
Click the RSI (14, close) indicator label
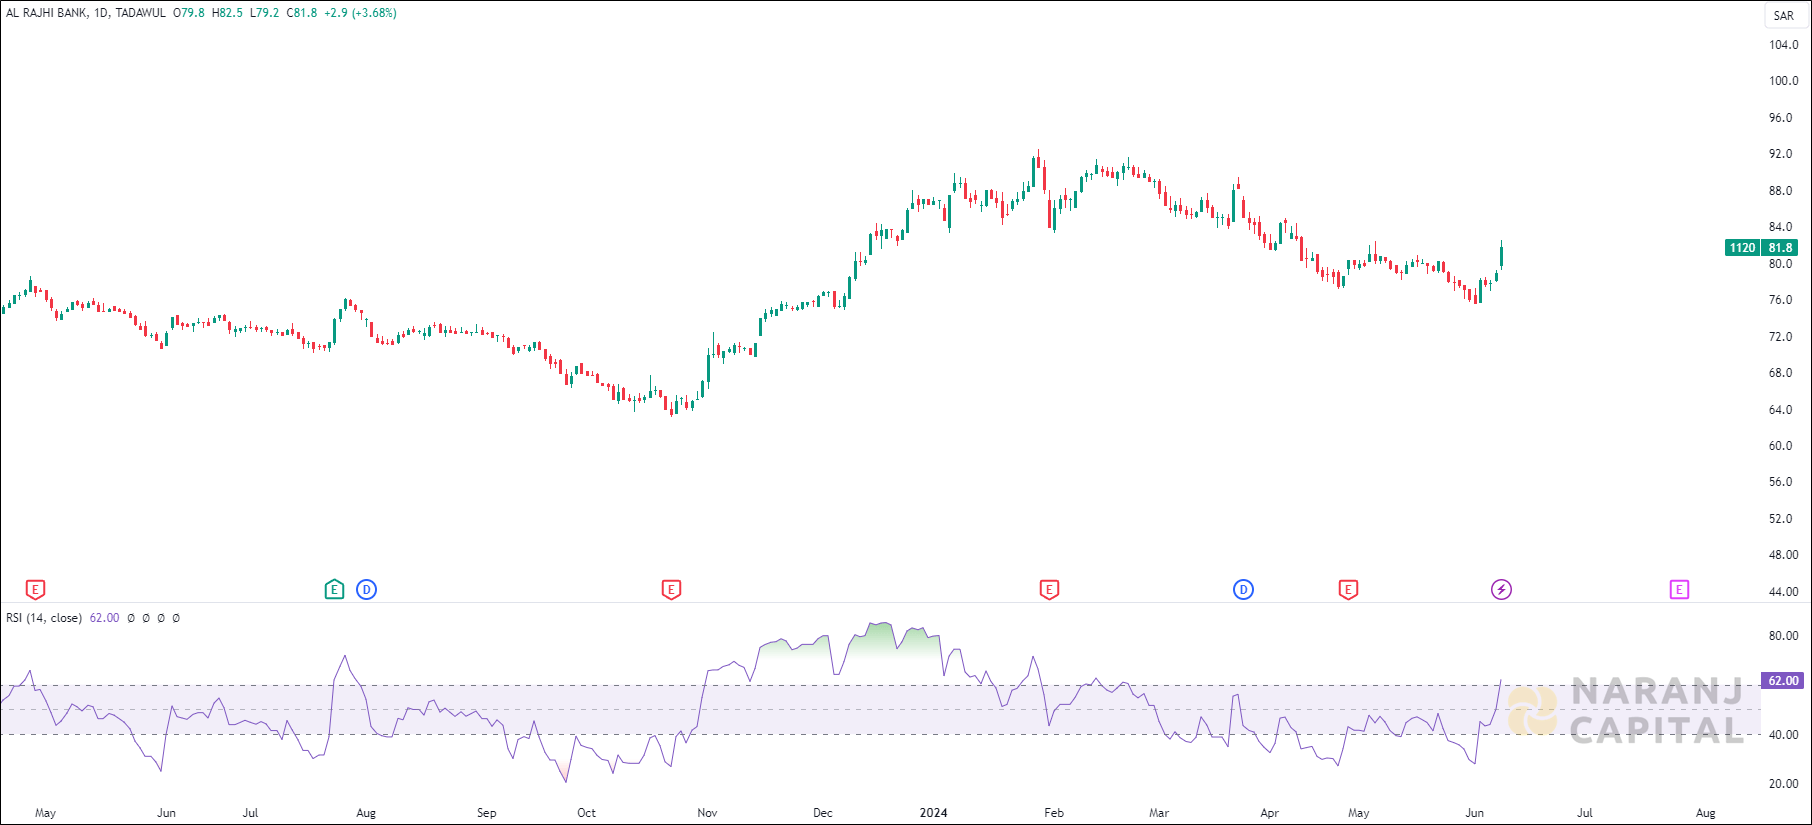44,618
